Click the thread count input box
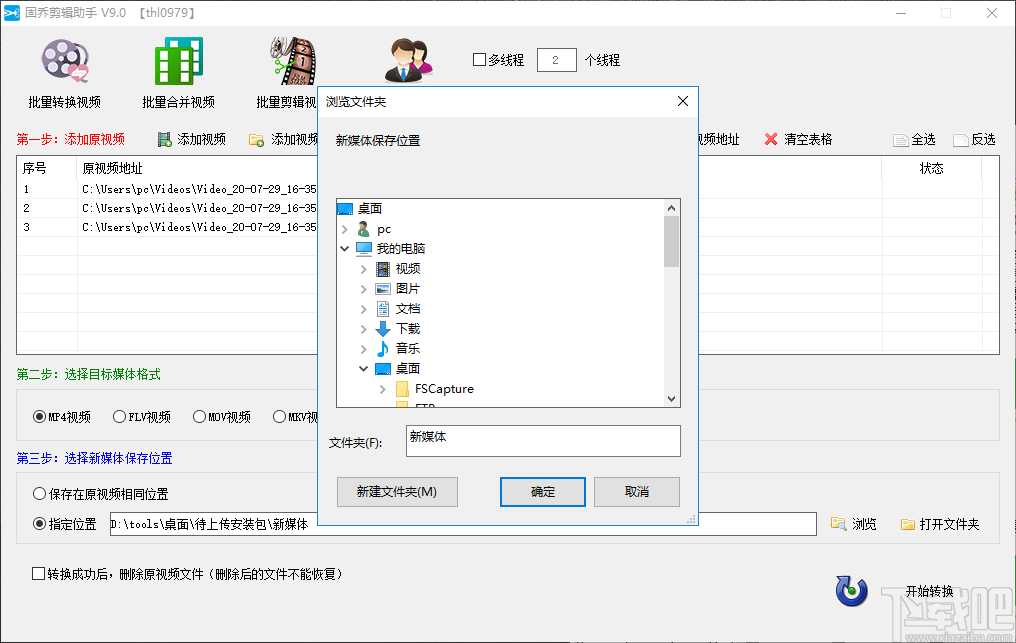 [x=557, y=60]
